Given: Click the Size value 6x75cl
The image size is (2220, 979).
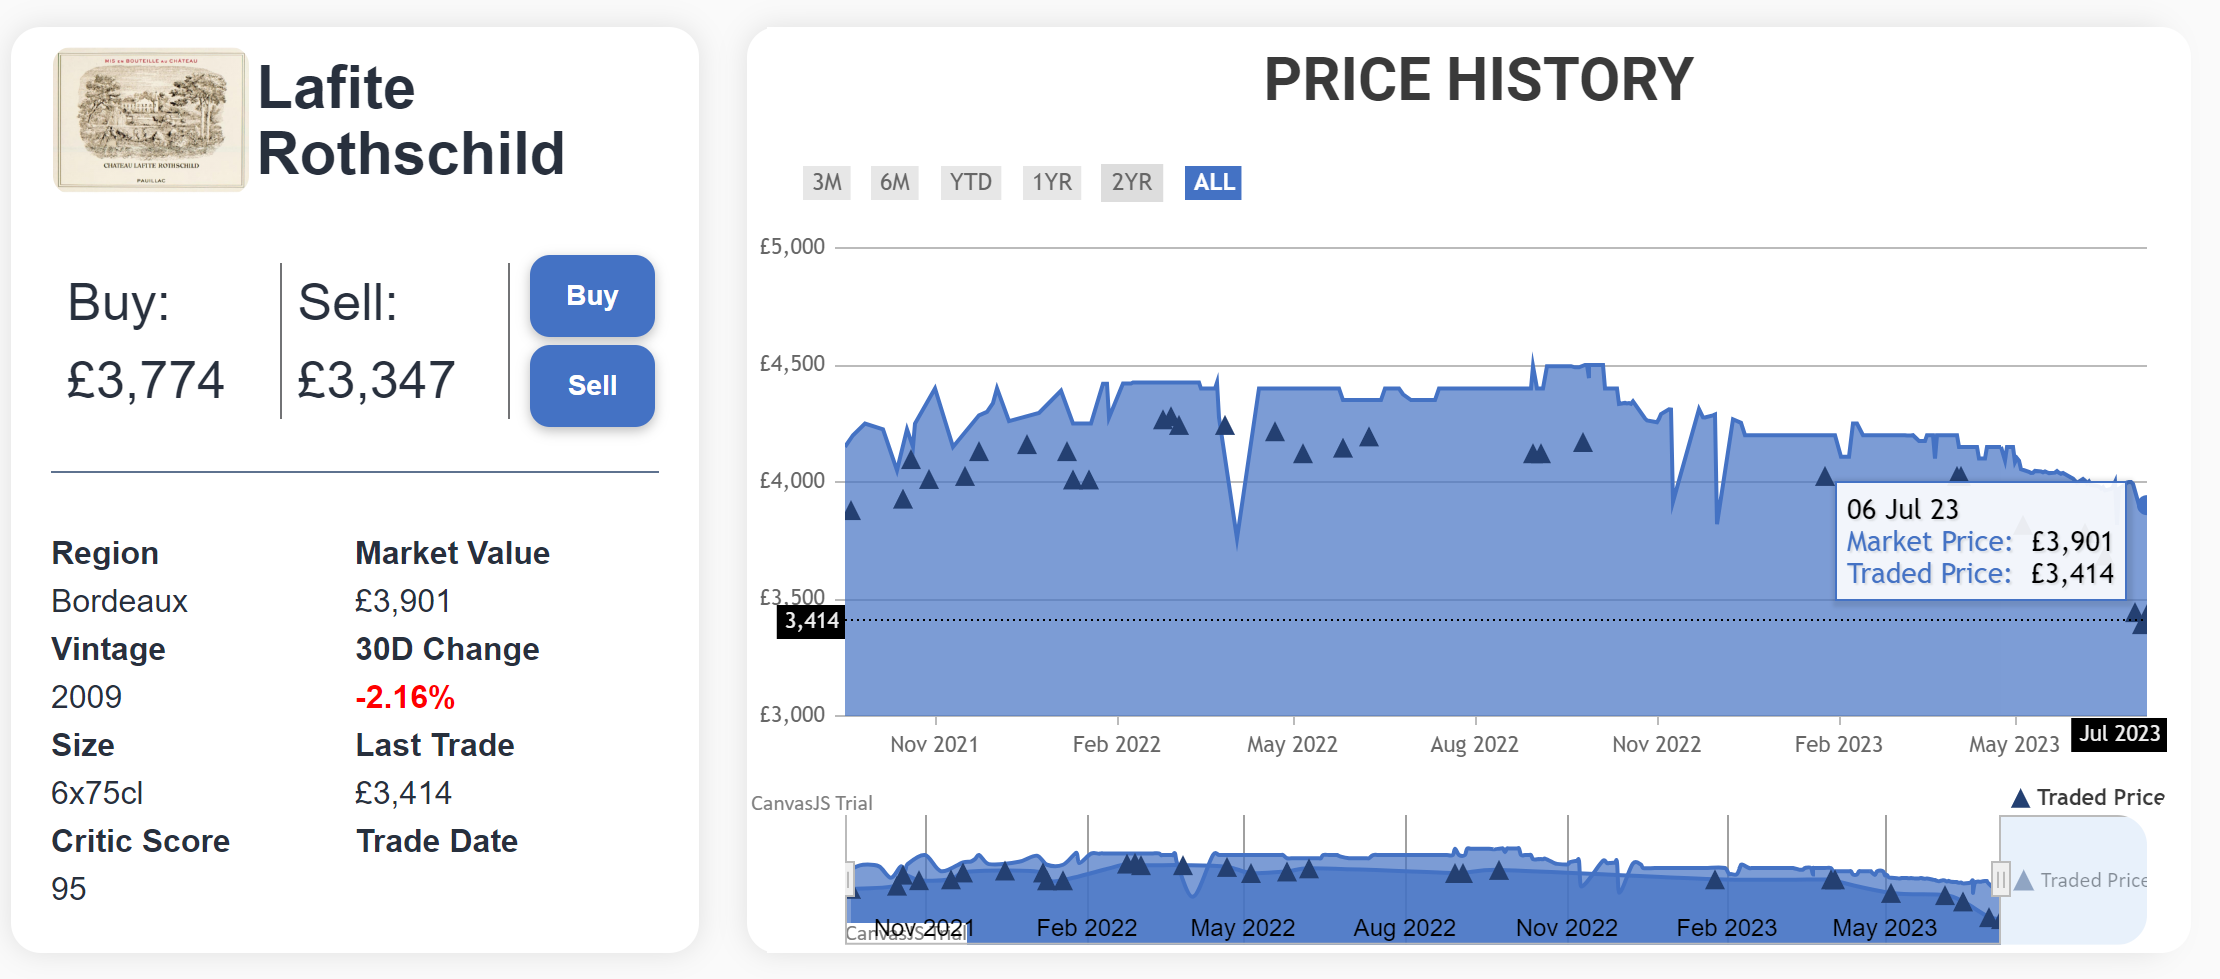Looking at the screenshot, I should 97,793.
